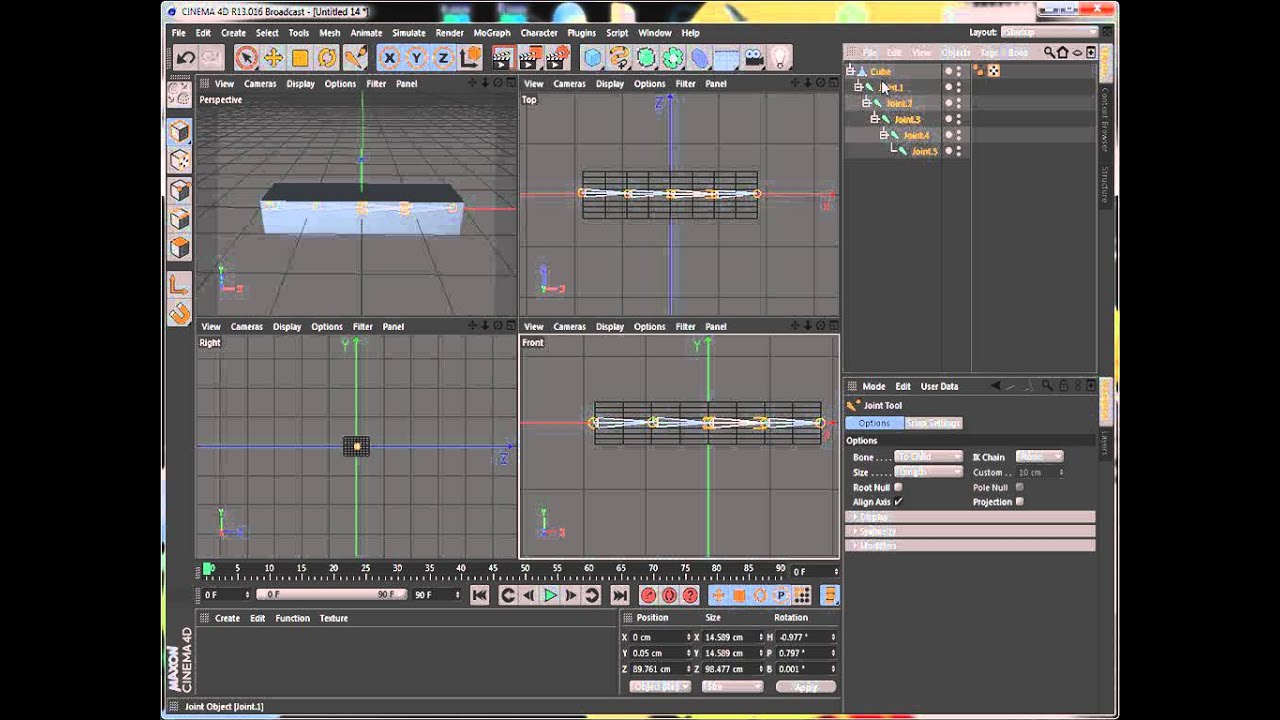1280x720 pixels.
Task: Open the MoGraph menu
Action: pyautogui.click(x=492, y=33)
